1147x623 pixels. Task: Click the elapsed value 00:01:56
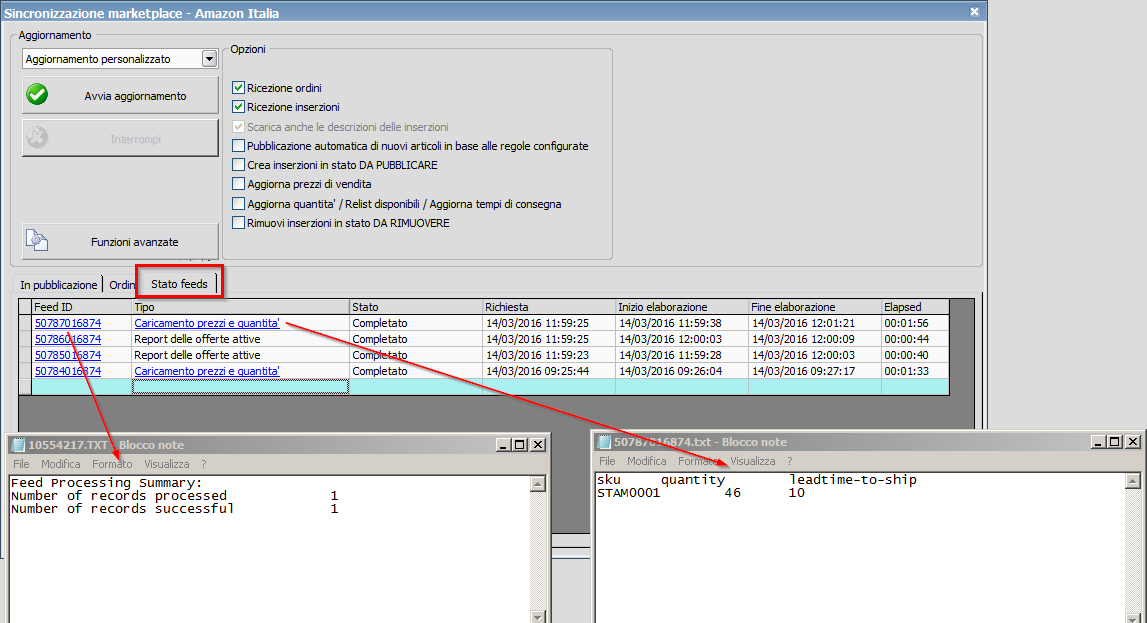[x=906, y=323]
